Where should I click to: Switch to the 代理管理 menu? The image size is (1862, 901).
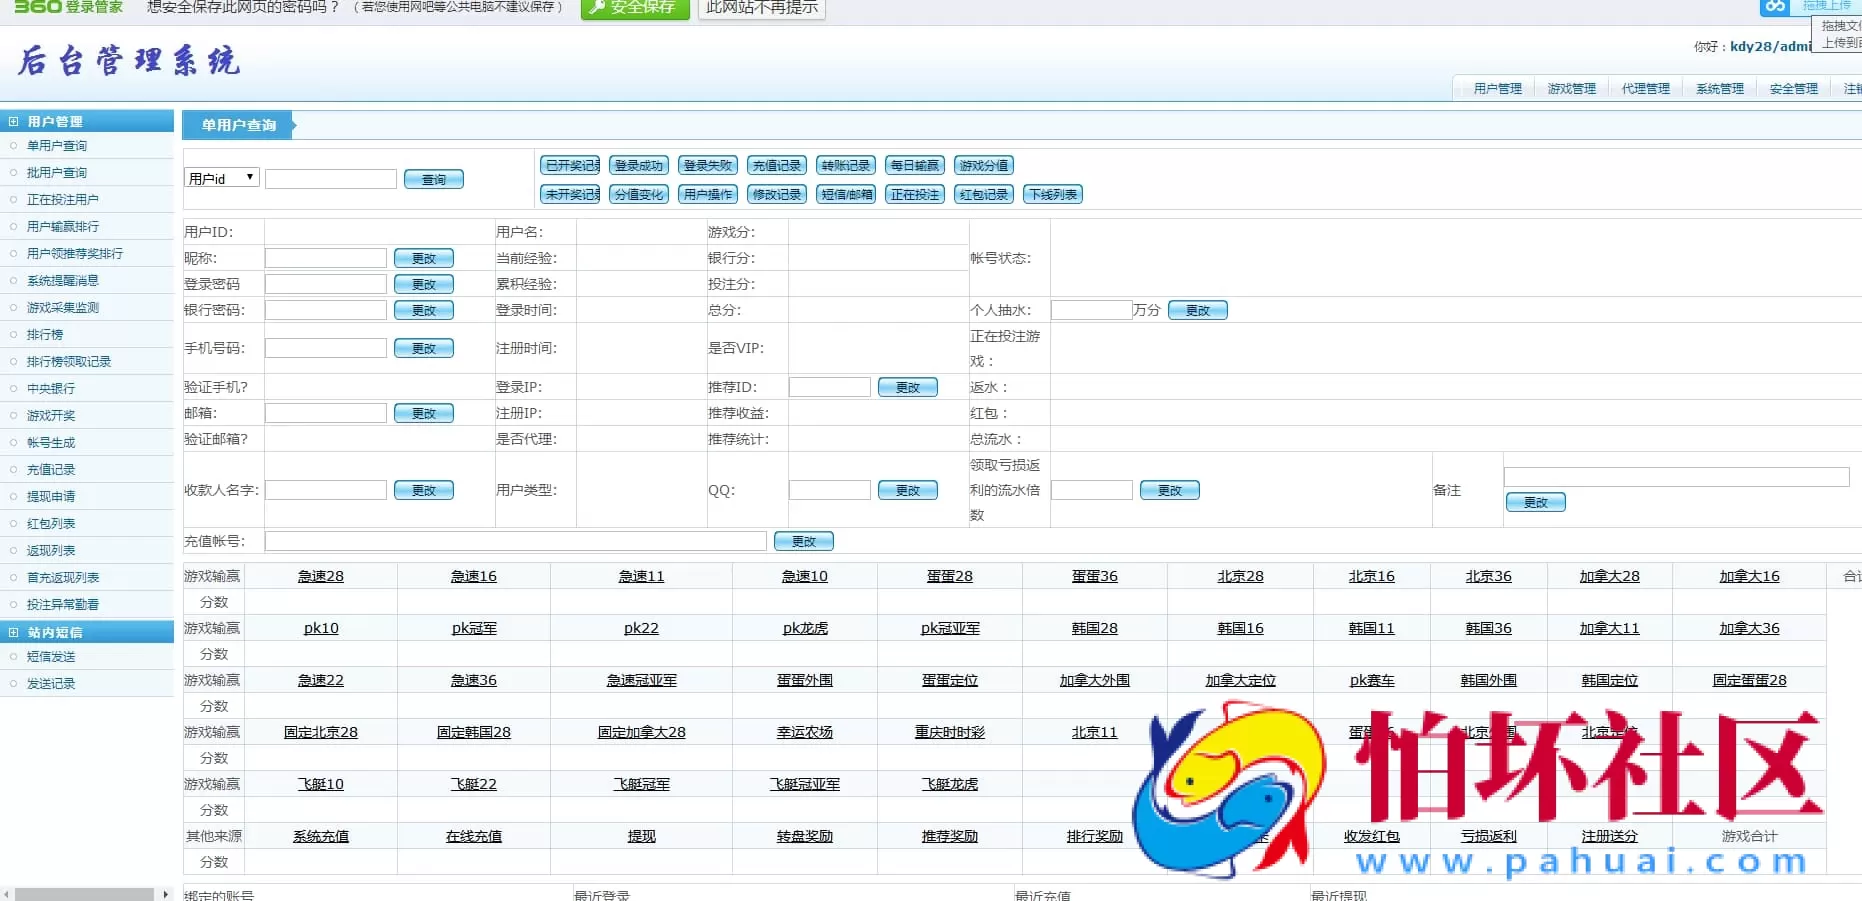coord(1645,88)
